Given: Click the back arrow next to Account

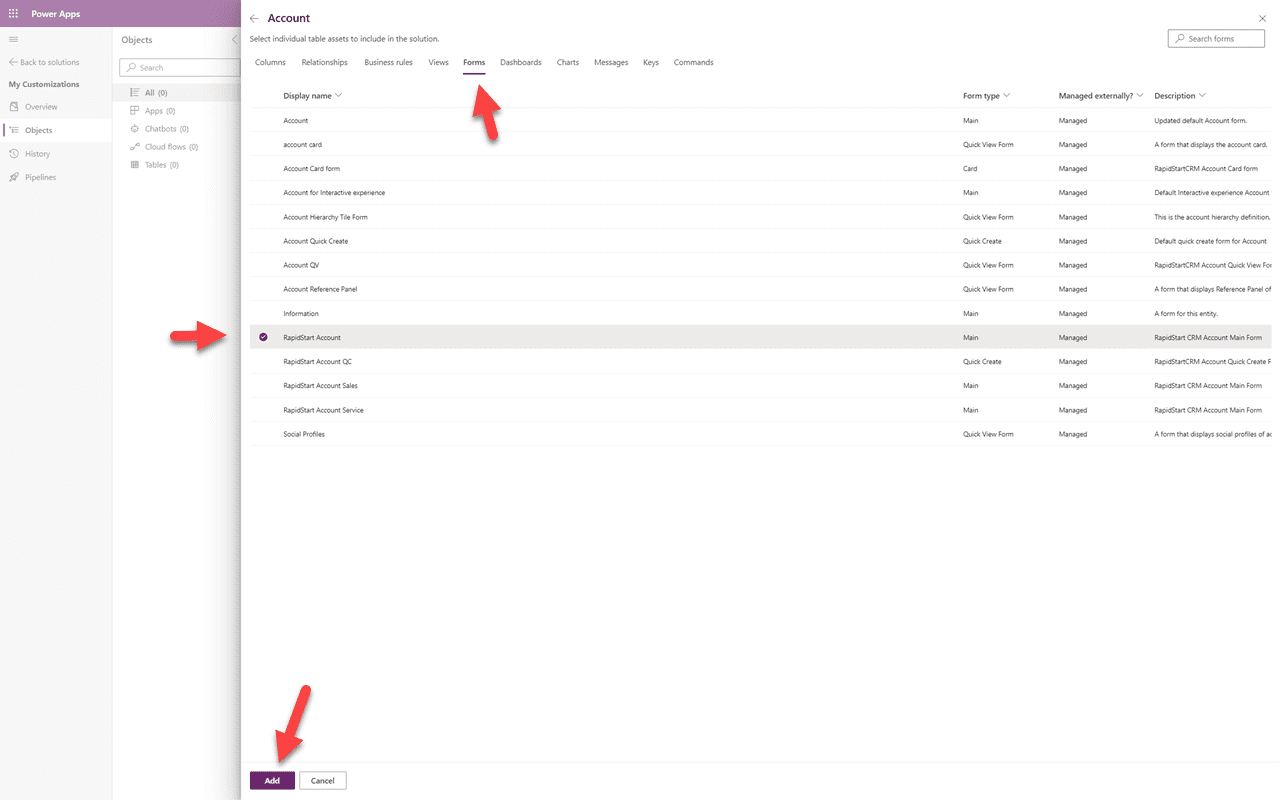Looking at the screenshot, I should tap(255, 17).
